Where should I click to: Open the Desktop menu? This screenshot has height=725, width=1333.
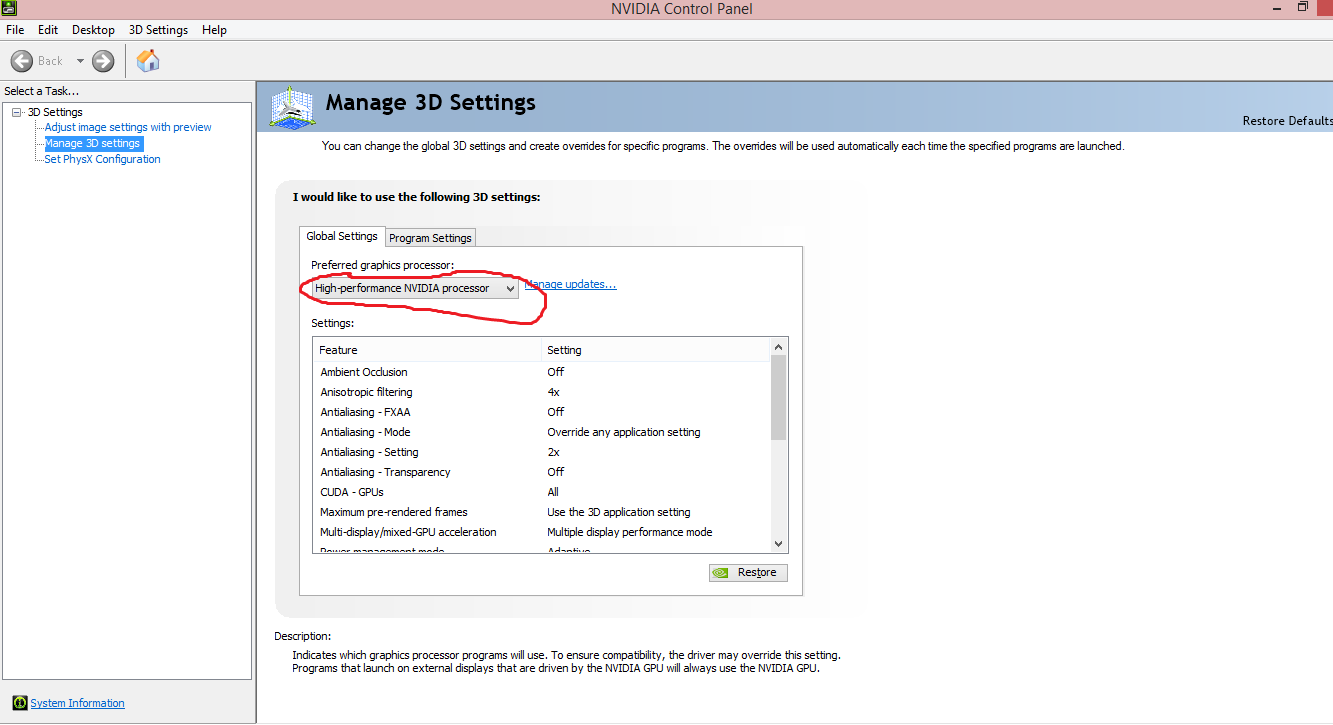(x=93, y=30)
